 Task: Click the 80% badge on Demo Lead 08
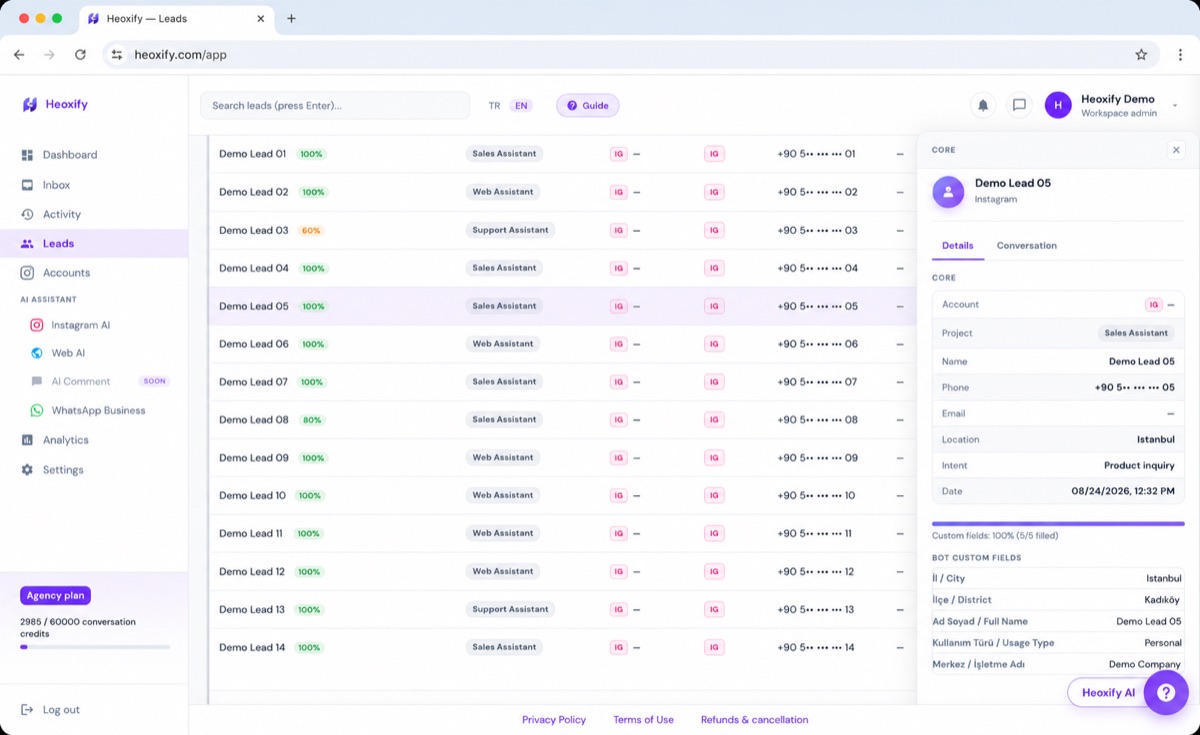click(312, 420)
